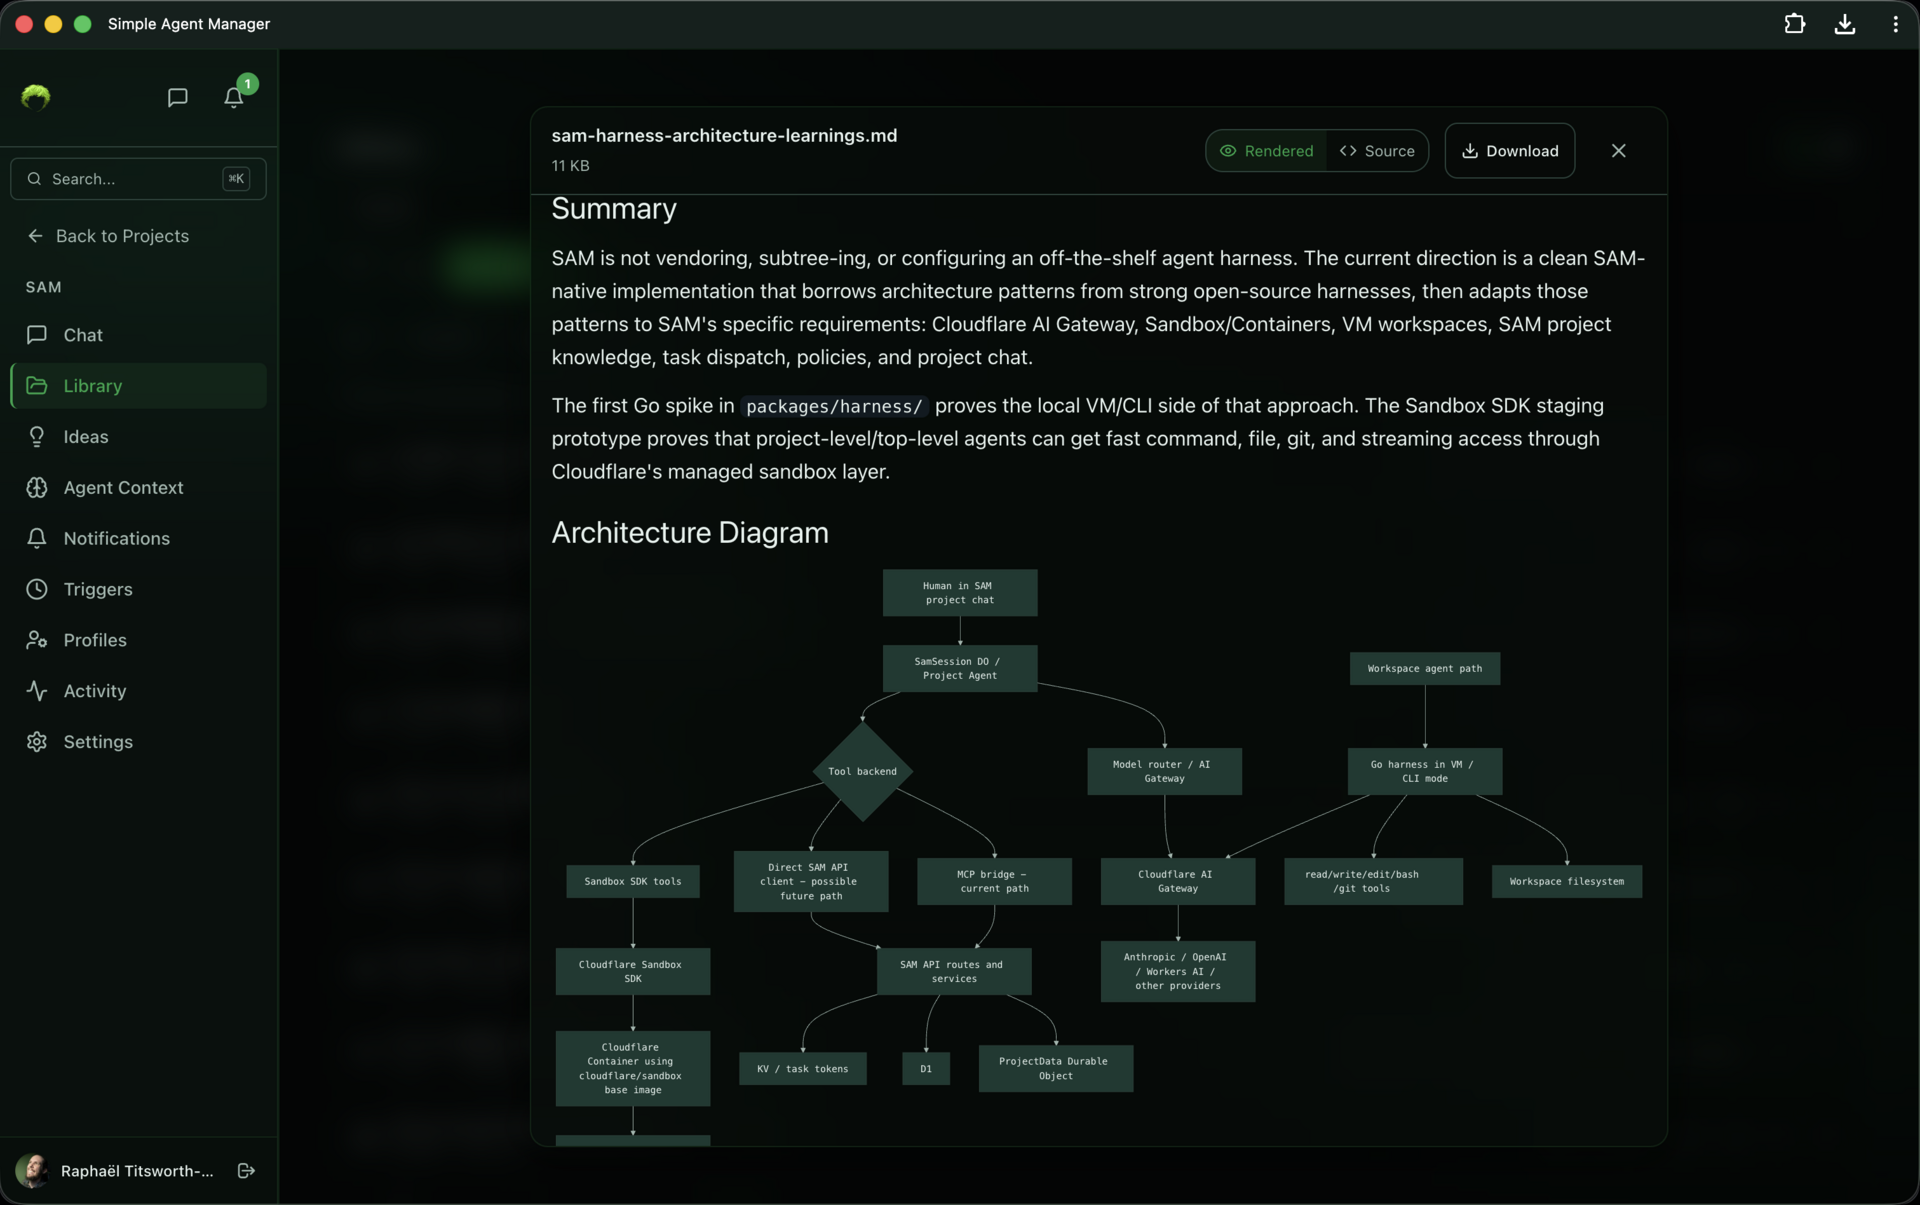Click the 'Workspace filesystem' node
1920x1205 pixels.
pos(1566,882)
